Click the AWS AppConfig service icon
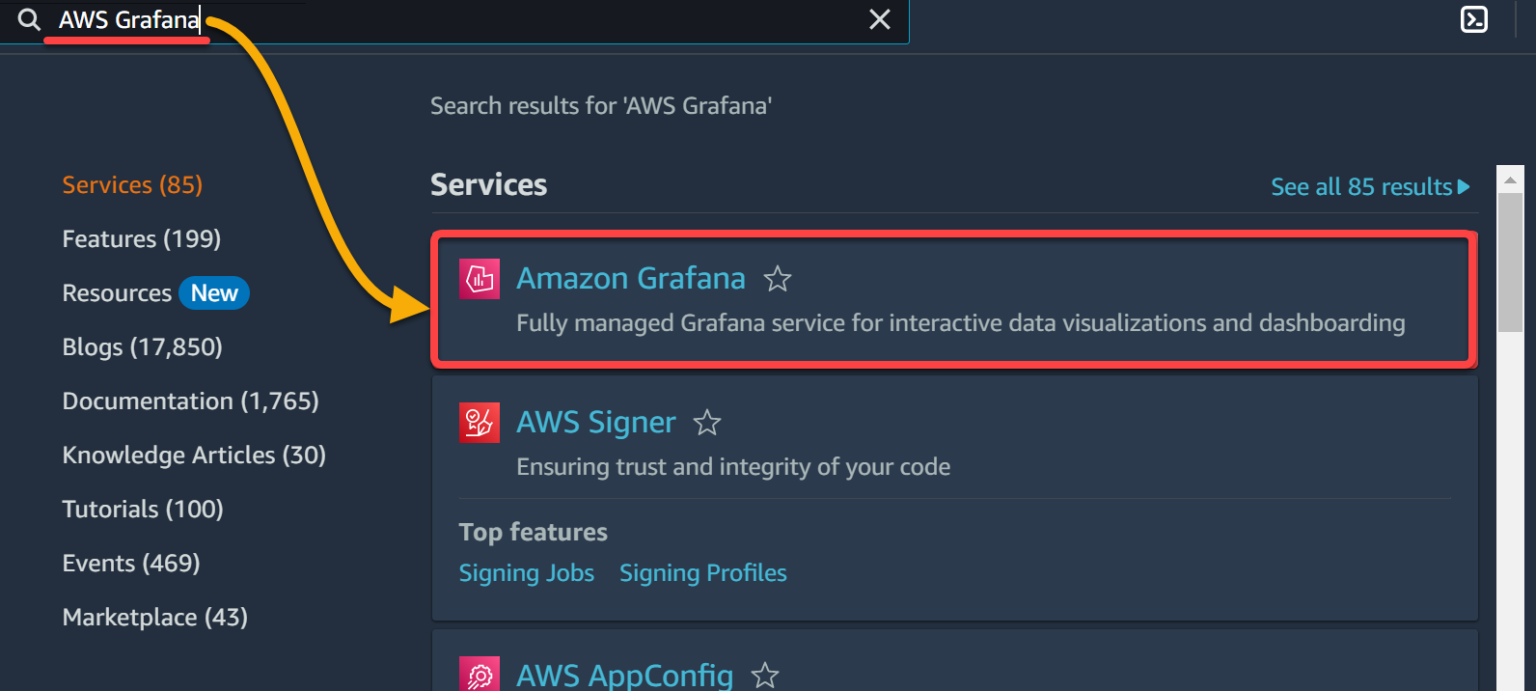Viewport: 1536px width, 691px height. (x=479, y=674)
